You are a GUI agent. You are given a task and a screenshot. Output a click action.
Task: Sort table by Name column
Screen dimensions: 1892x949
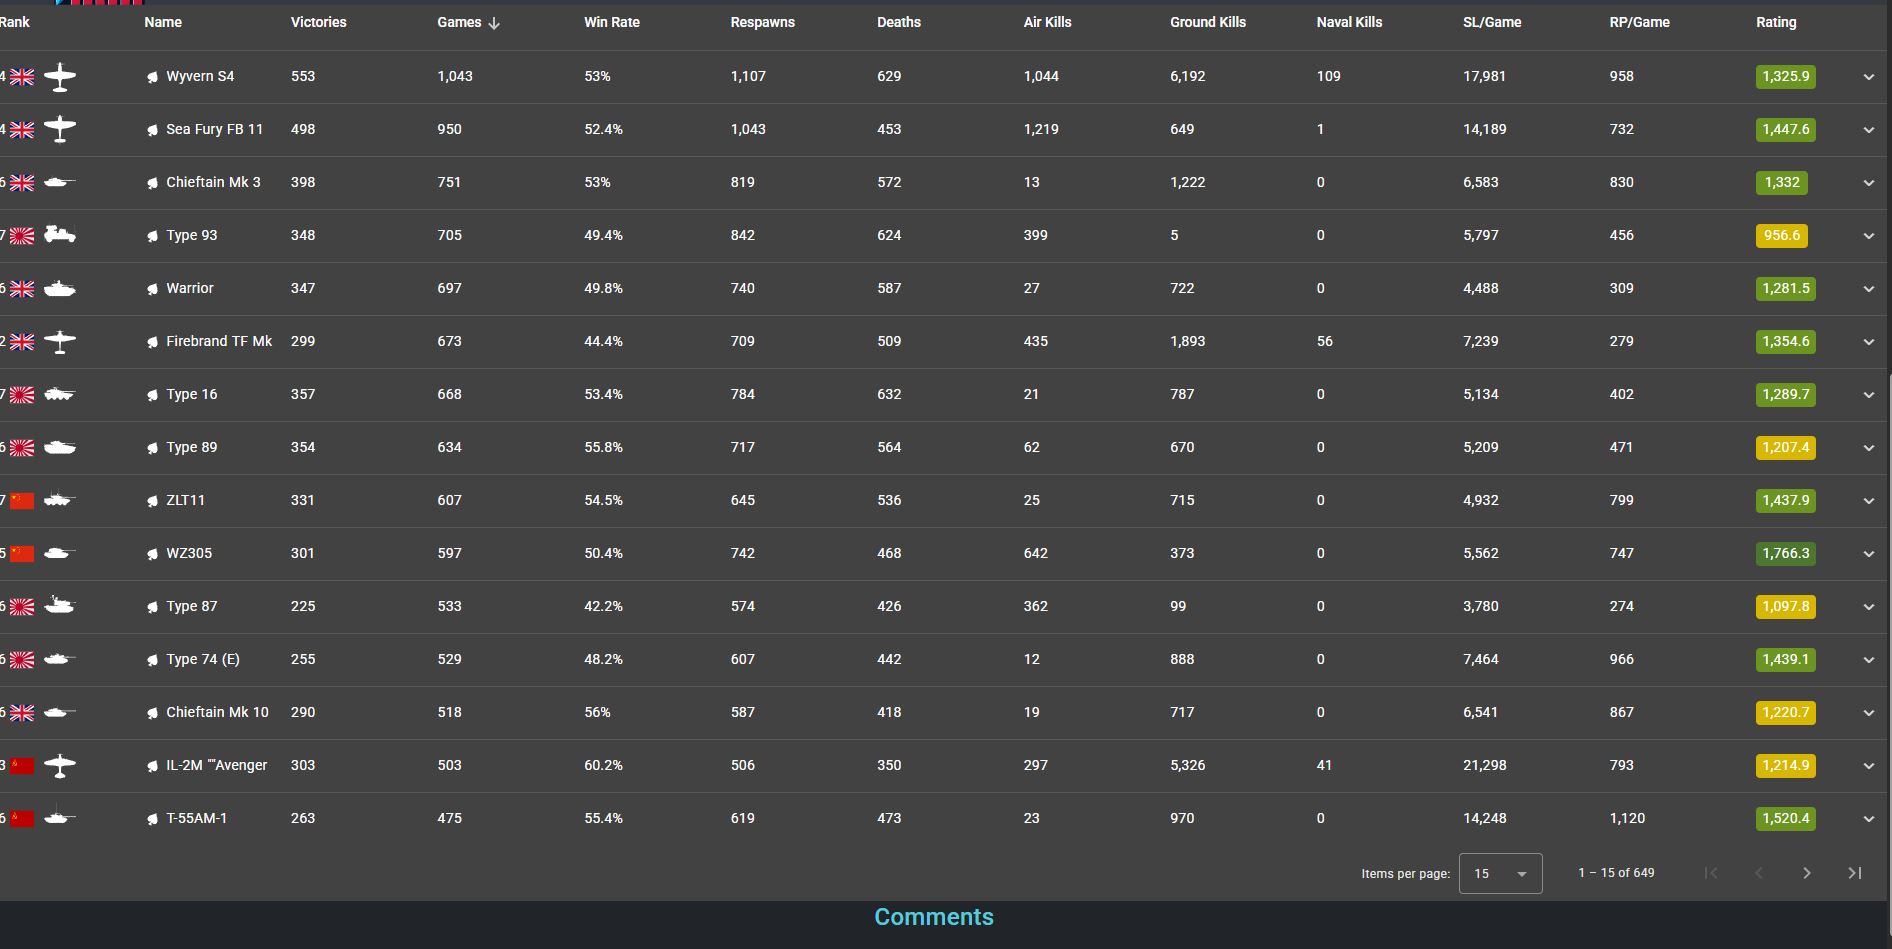(163, 22)
